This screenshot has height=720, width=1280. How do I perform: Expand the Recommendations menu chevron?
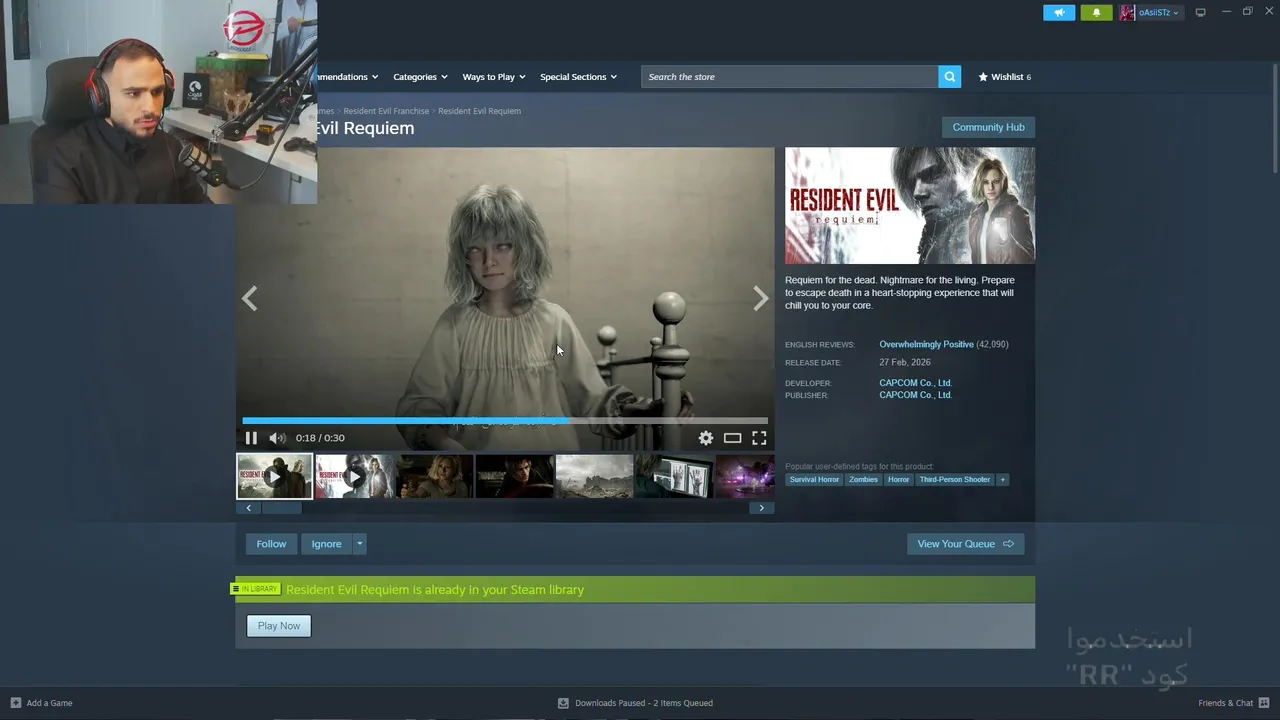coord(374,77)
